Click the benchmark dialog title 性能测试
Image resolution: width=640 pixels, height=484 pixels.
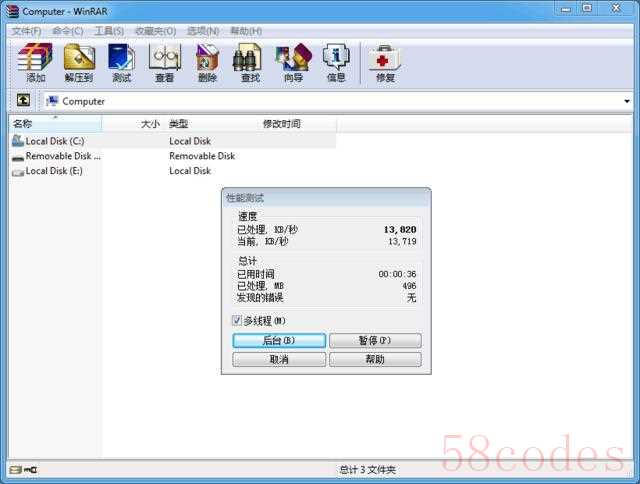(245, 198)
